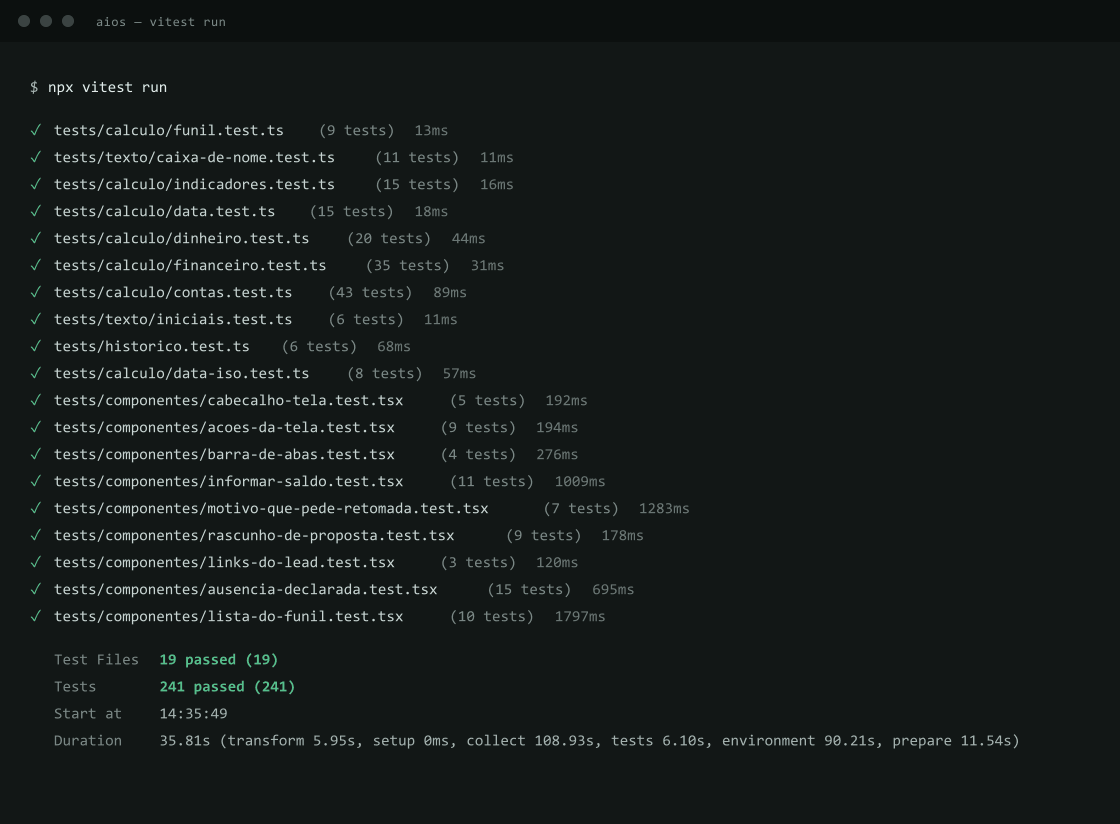Open the motivo-que-pede-retomada.test.tsx path
Viewport: 1120px width, 824px height.
(x=271, y=508)
